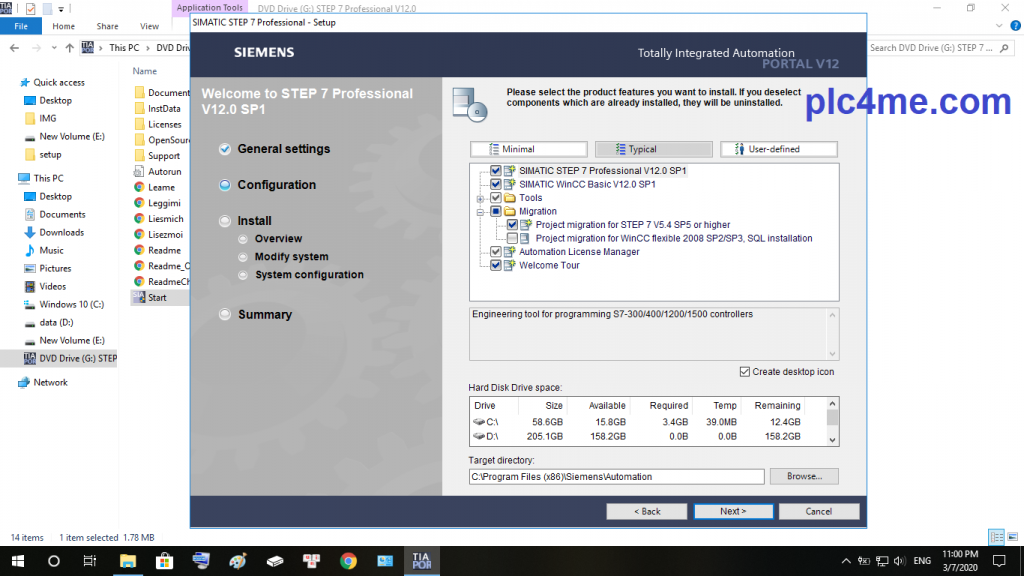Uncheck SIMATIC WinCC Basic V12.0 SP1

(496, 185)
